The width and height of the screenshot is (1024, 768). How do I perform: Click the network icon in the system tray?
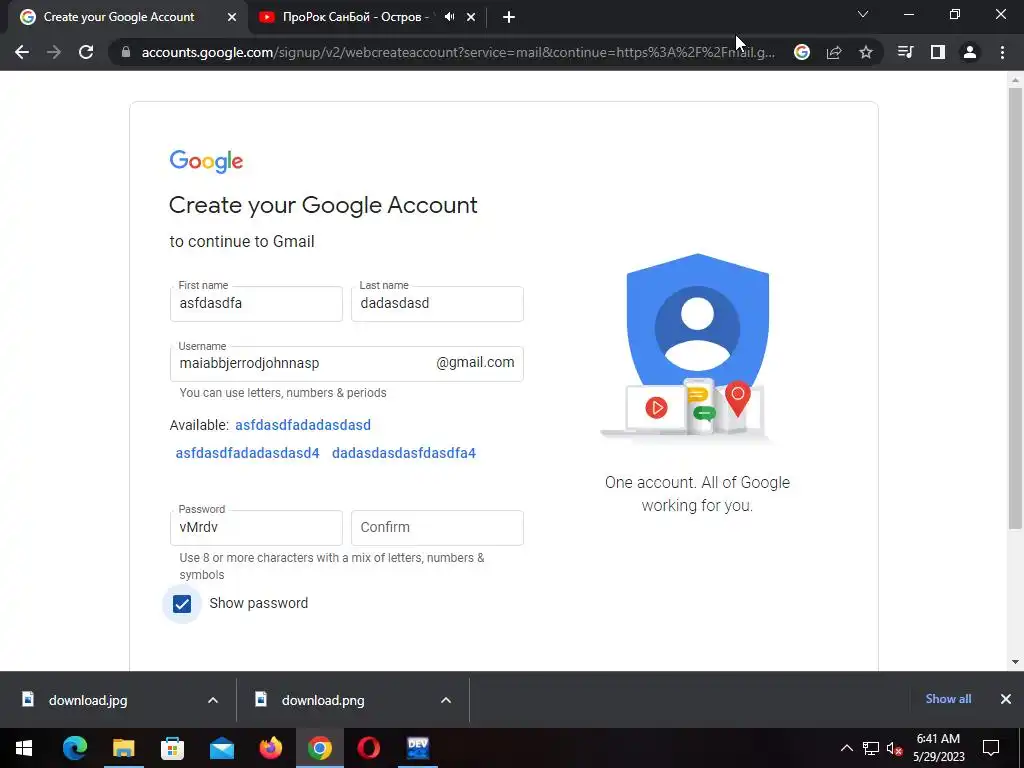pos(871,748)
